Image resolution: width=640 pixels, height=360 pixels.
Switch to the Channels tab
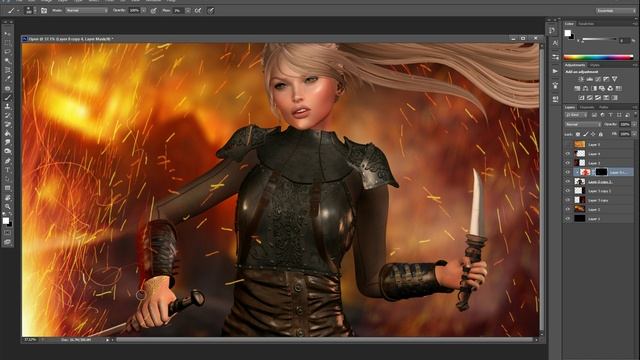pos(587,107)
